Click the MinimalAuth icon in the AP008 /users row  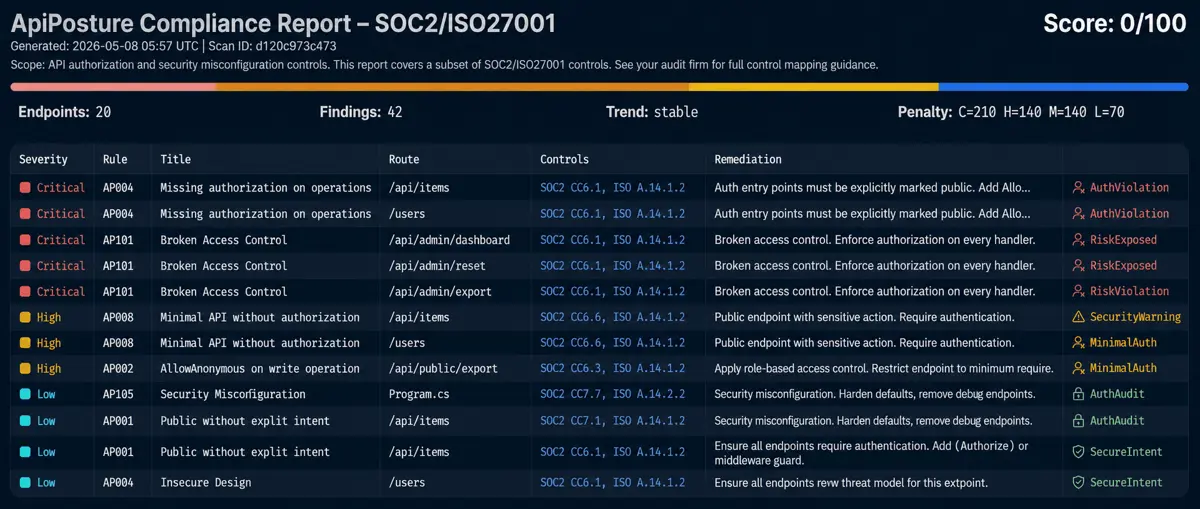point(1078,342)
